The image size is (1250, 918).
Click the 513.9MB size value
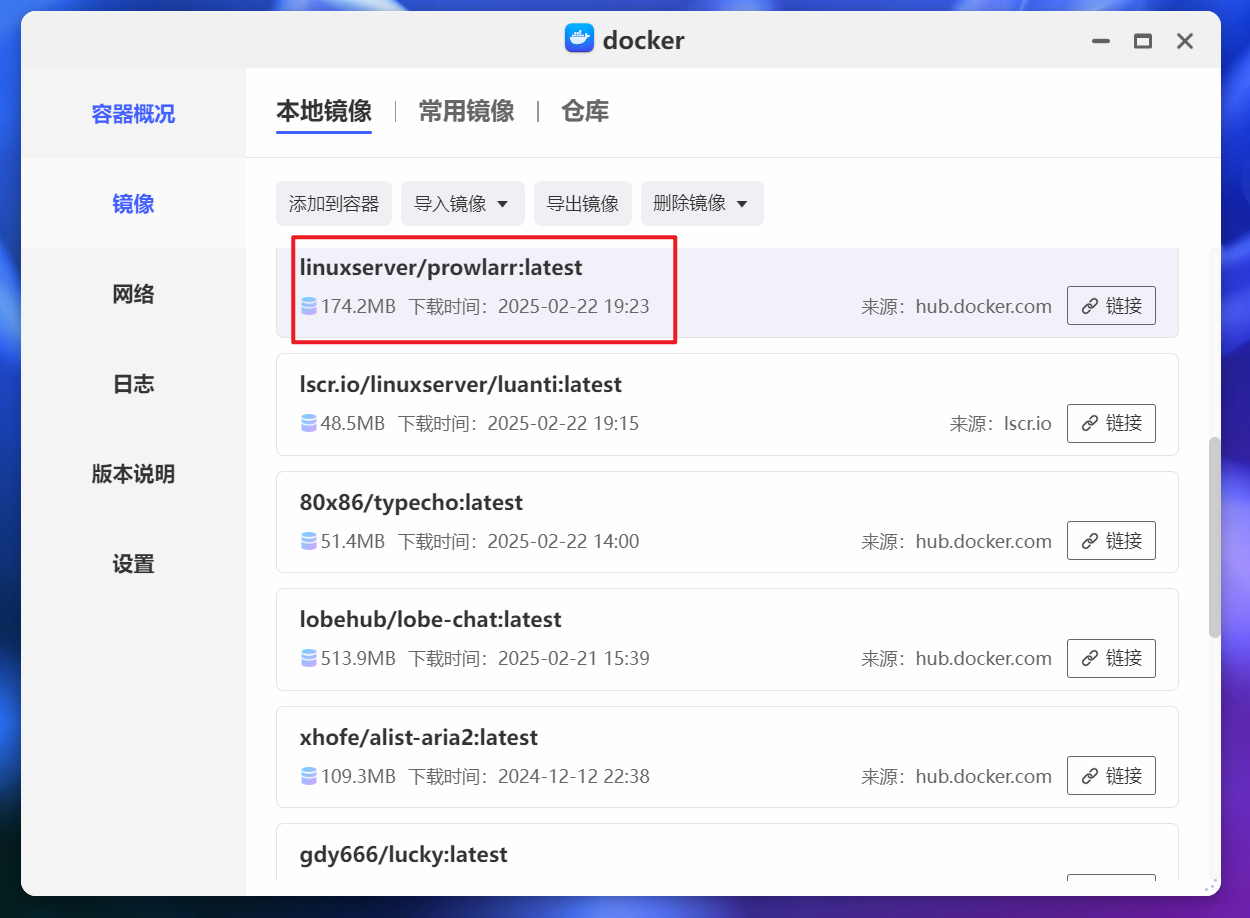coord(358,658)
